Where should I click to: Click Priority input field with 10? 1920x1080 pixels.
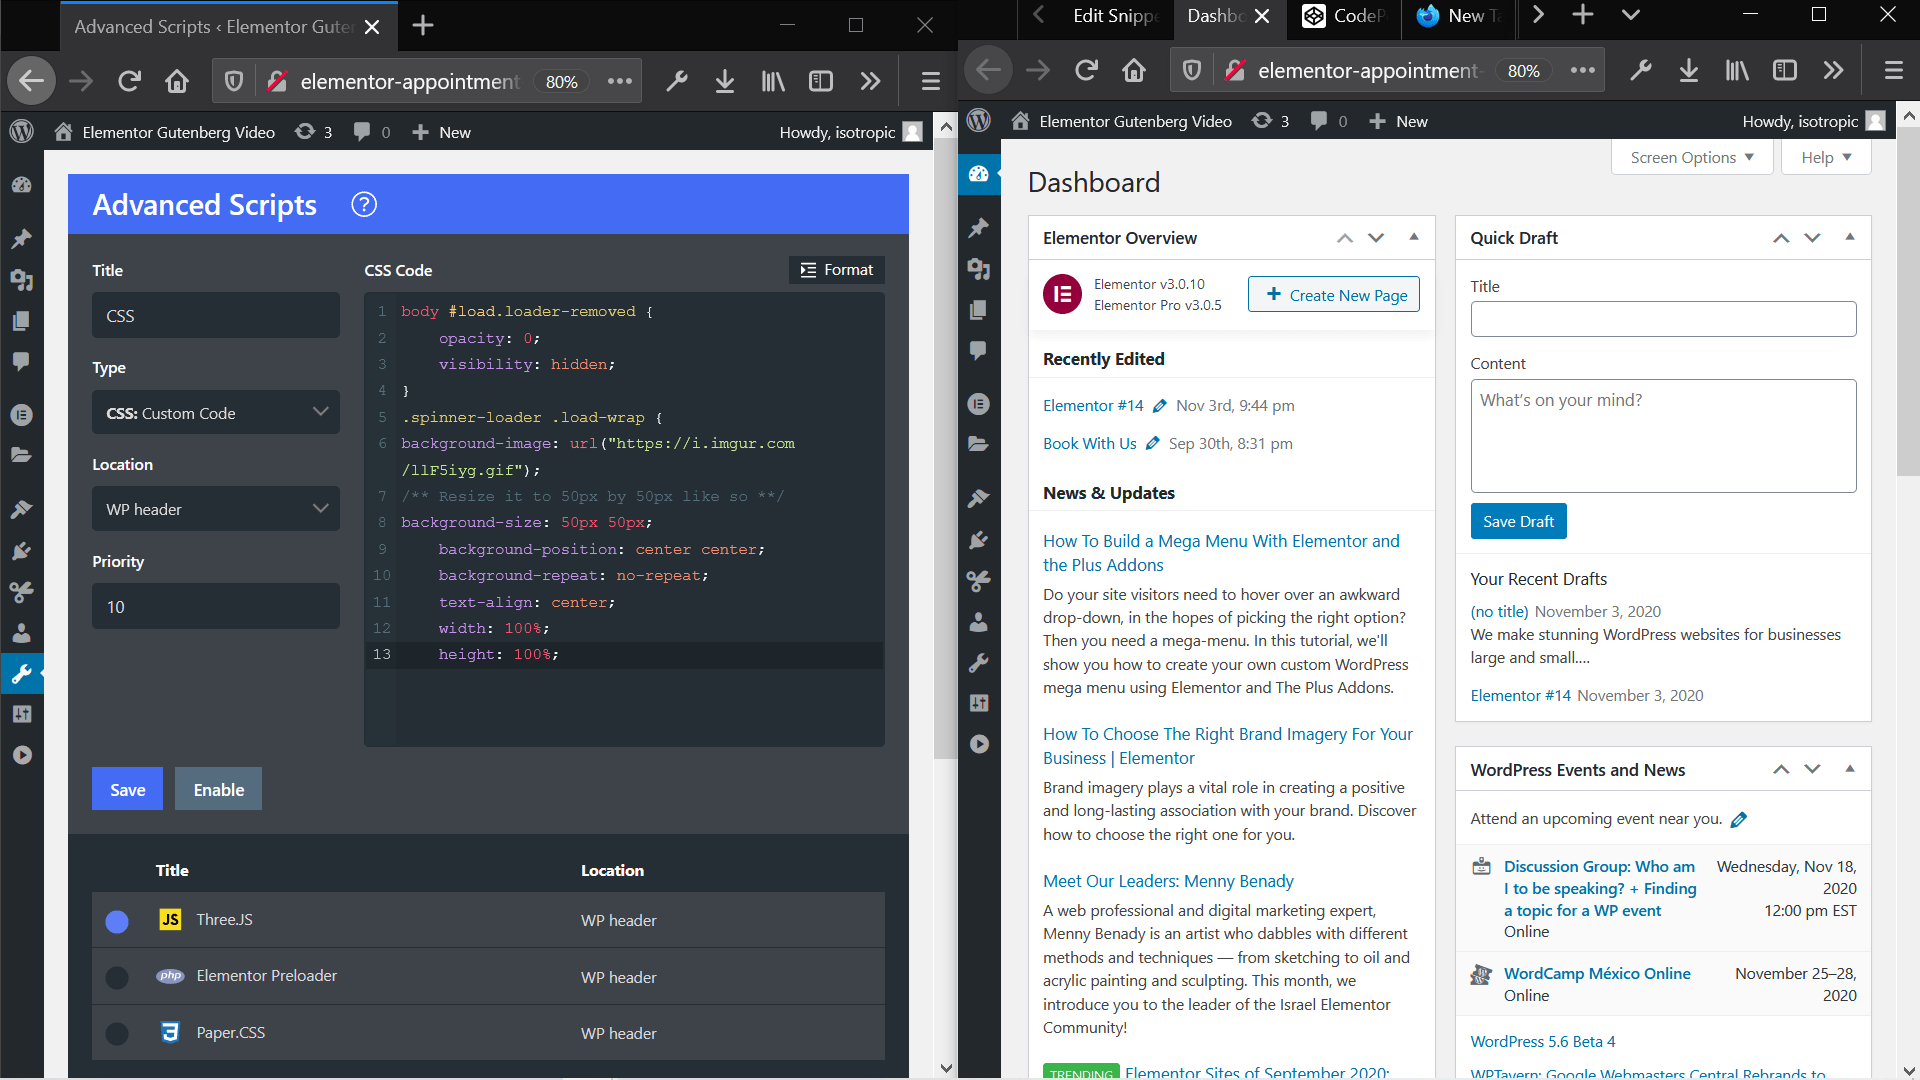pyautogui.click(x=216, y=606)
